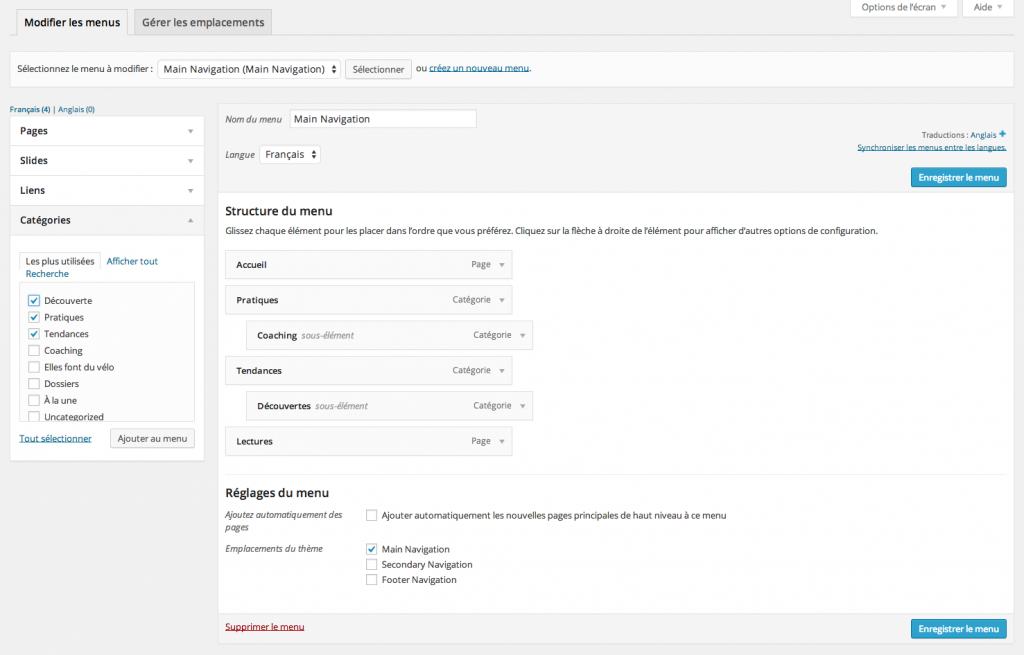Check the Dossiers category
The image size is (1024, 655).
[x=34, y=383]
